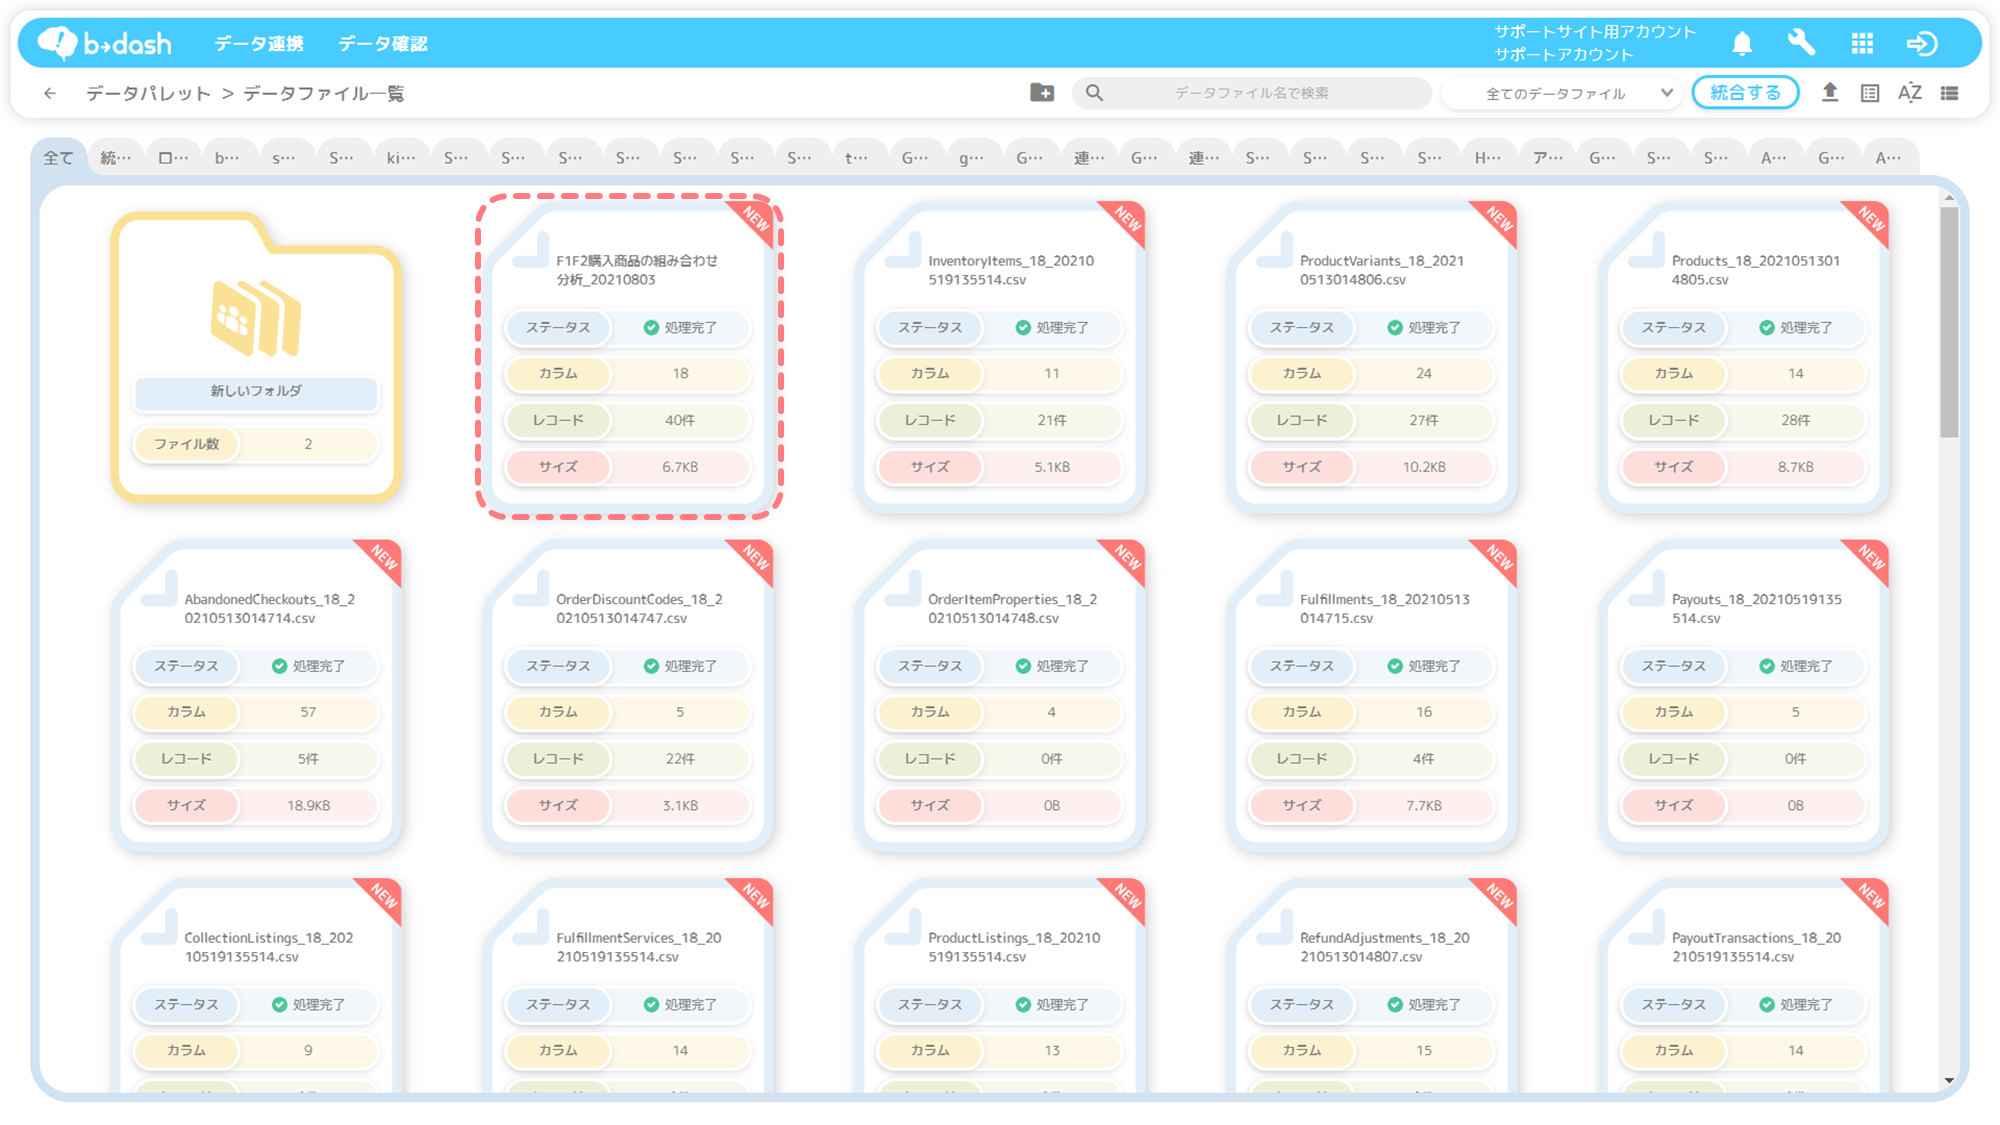Click the NEW ribbon on InventoryItems card
This screenshot has width=2000, height=1125.
pyautogui.click(x=1125, y=221)
